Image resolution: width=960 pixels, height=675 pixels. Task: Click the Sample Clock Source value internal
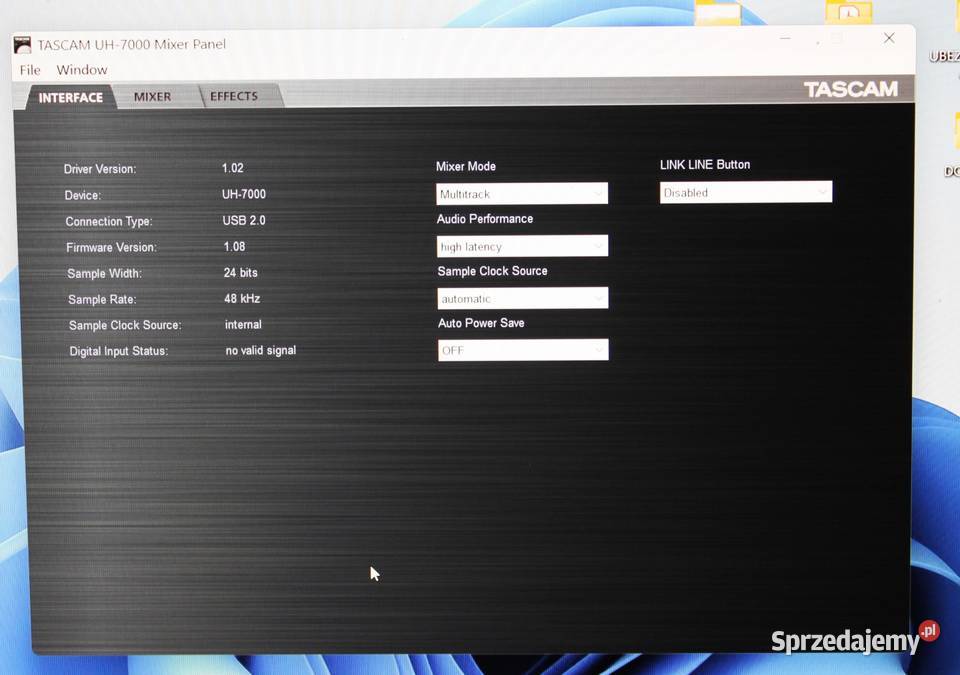coord(243,325)
